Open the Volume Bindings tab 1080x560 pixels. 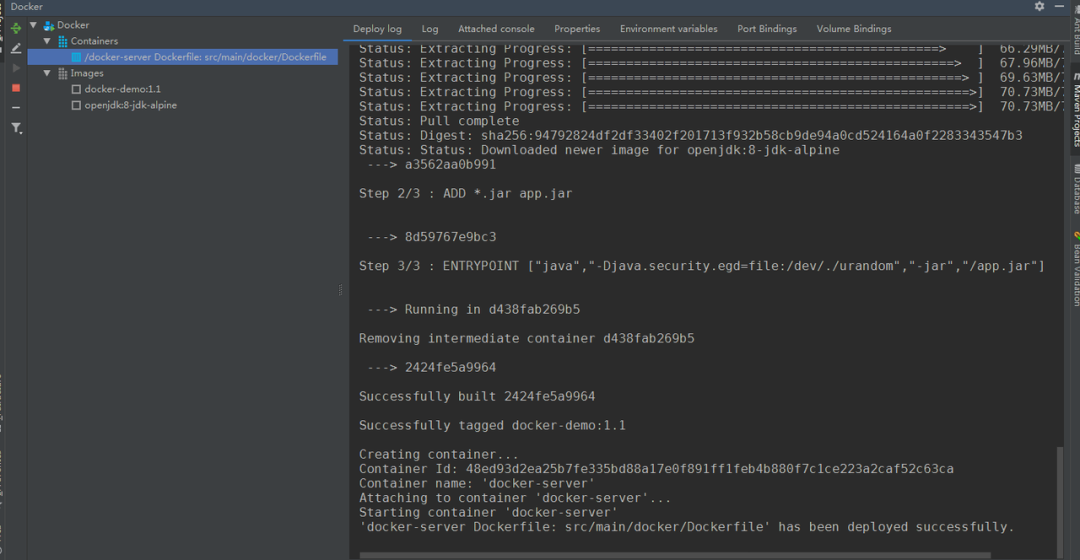tap(854, 29)
